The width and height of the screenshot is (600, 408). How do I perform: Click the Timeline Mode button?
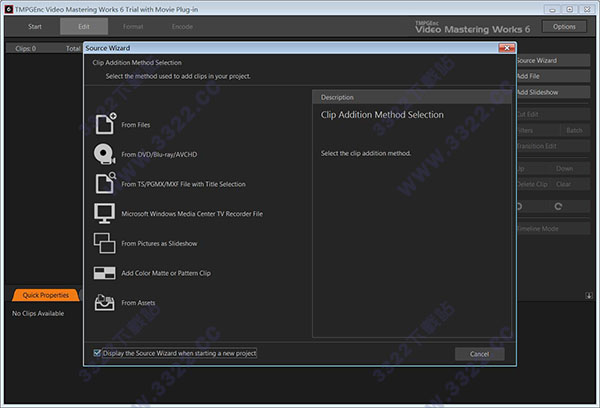pyautogui.click(x=553, y=228)
